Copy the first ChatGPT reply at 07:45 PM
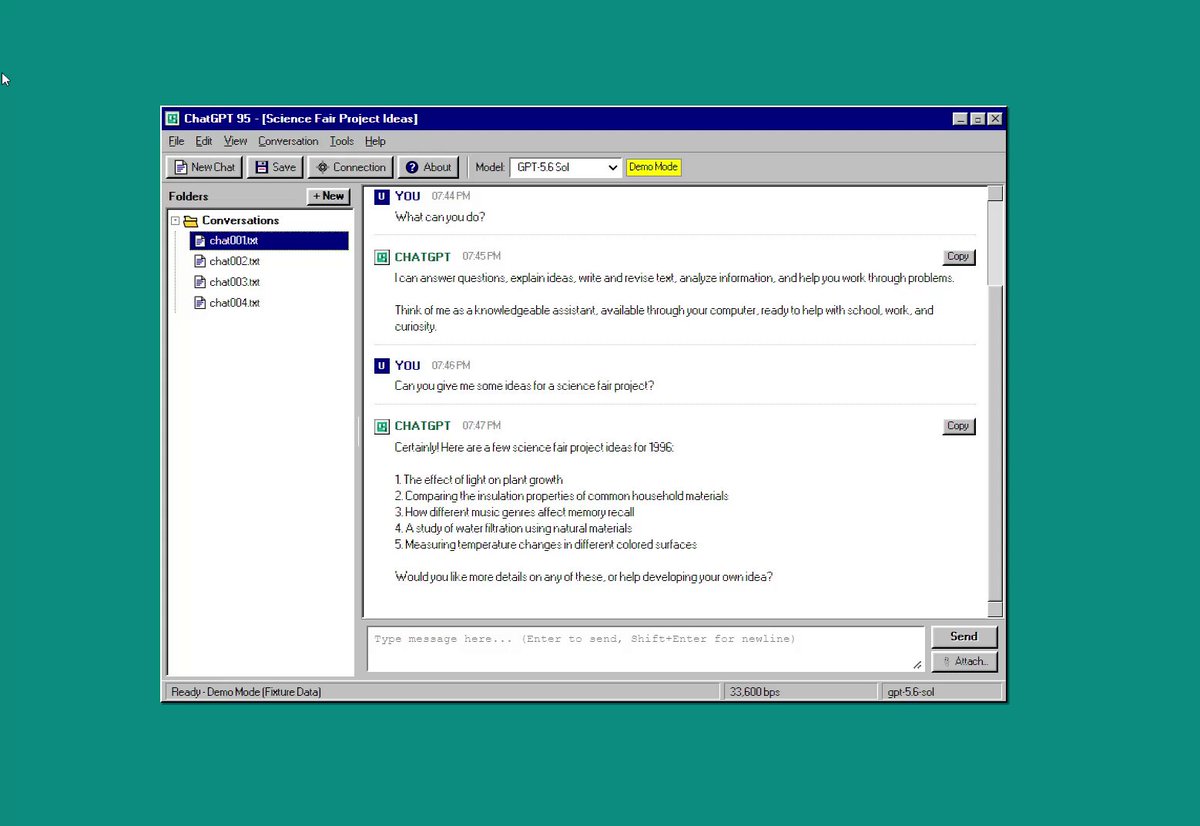The image size is (1200, 826). point(959,257)
